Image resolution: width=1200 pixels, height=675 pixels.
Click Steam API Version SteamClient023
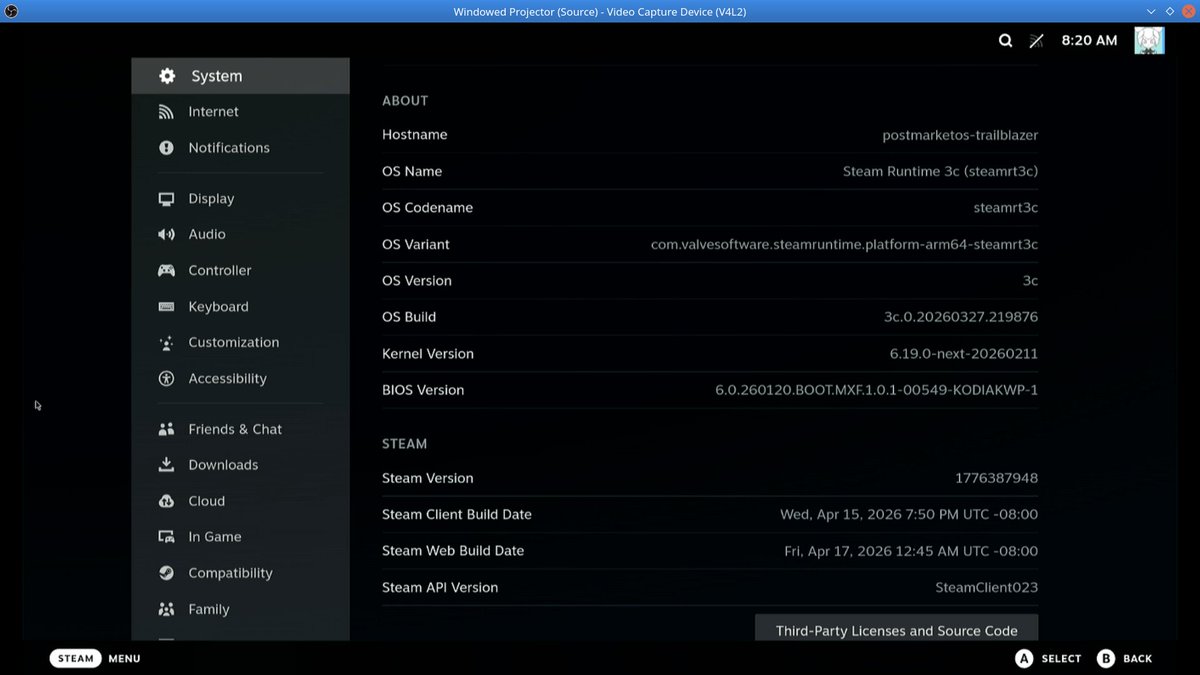tap(986, 588)
